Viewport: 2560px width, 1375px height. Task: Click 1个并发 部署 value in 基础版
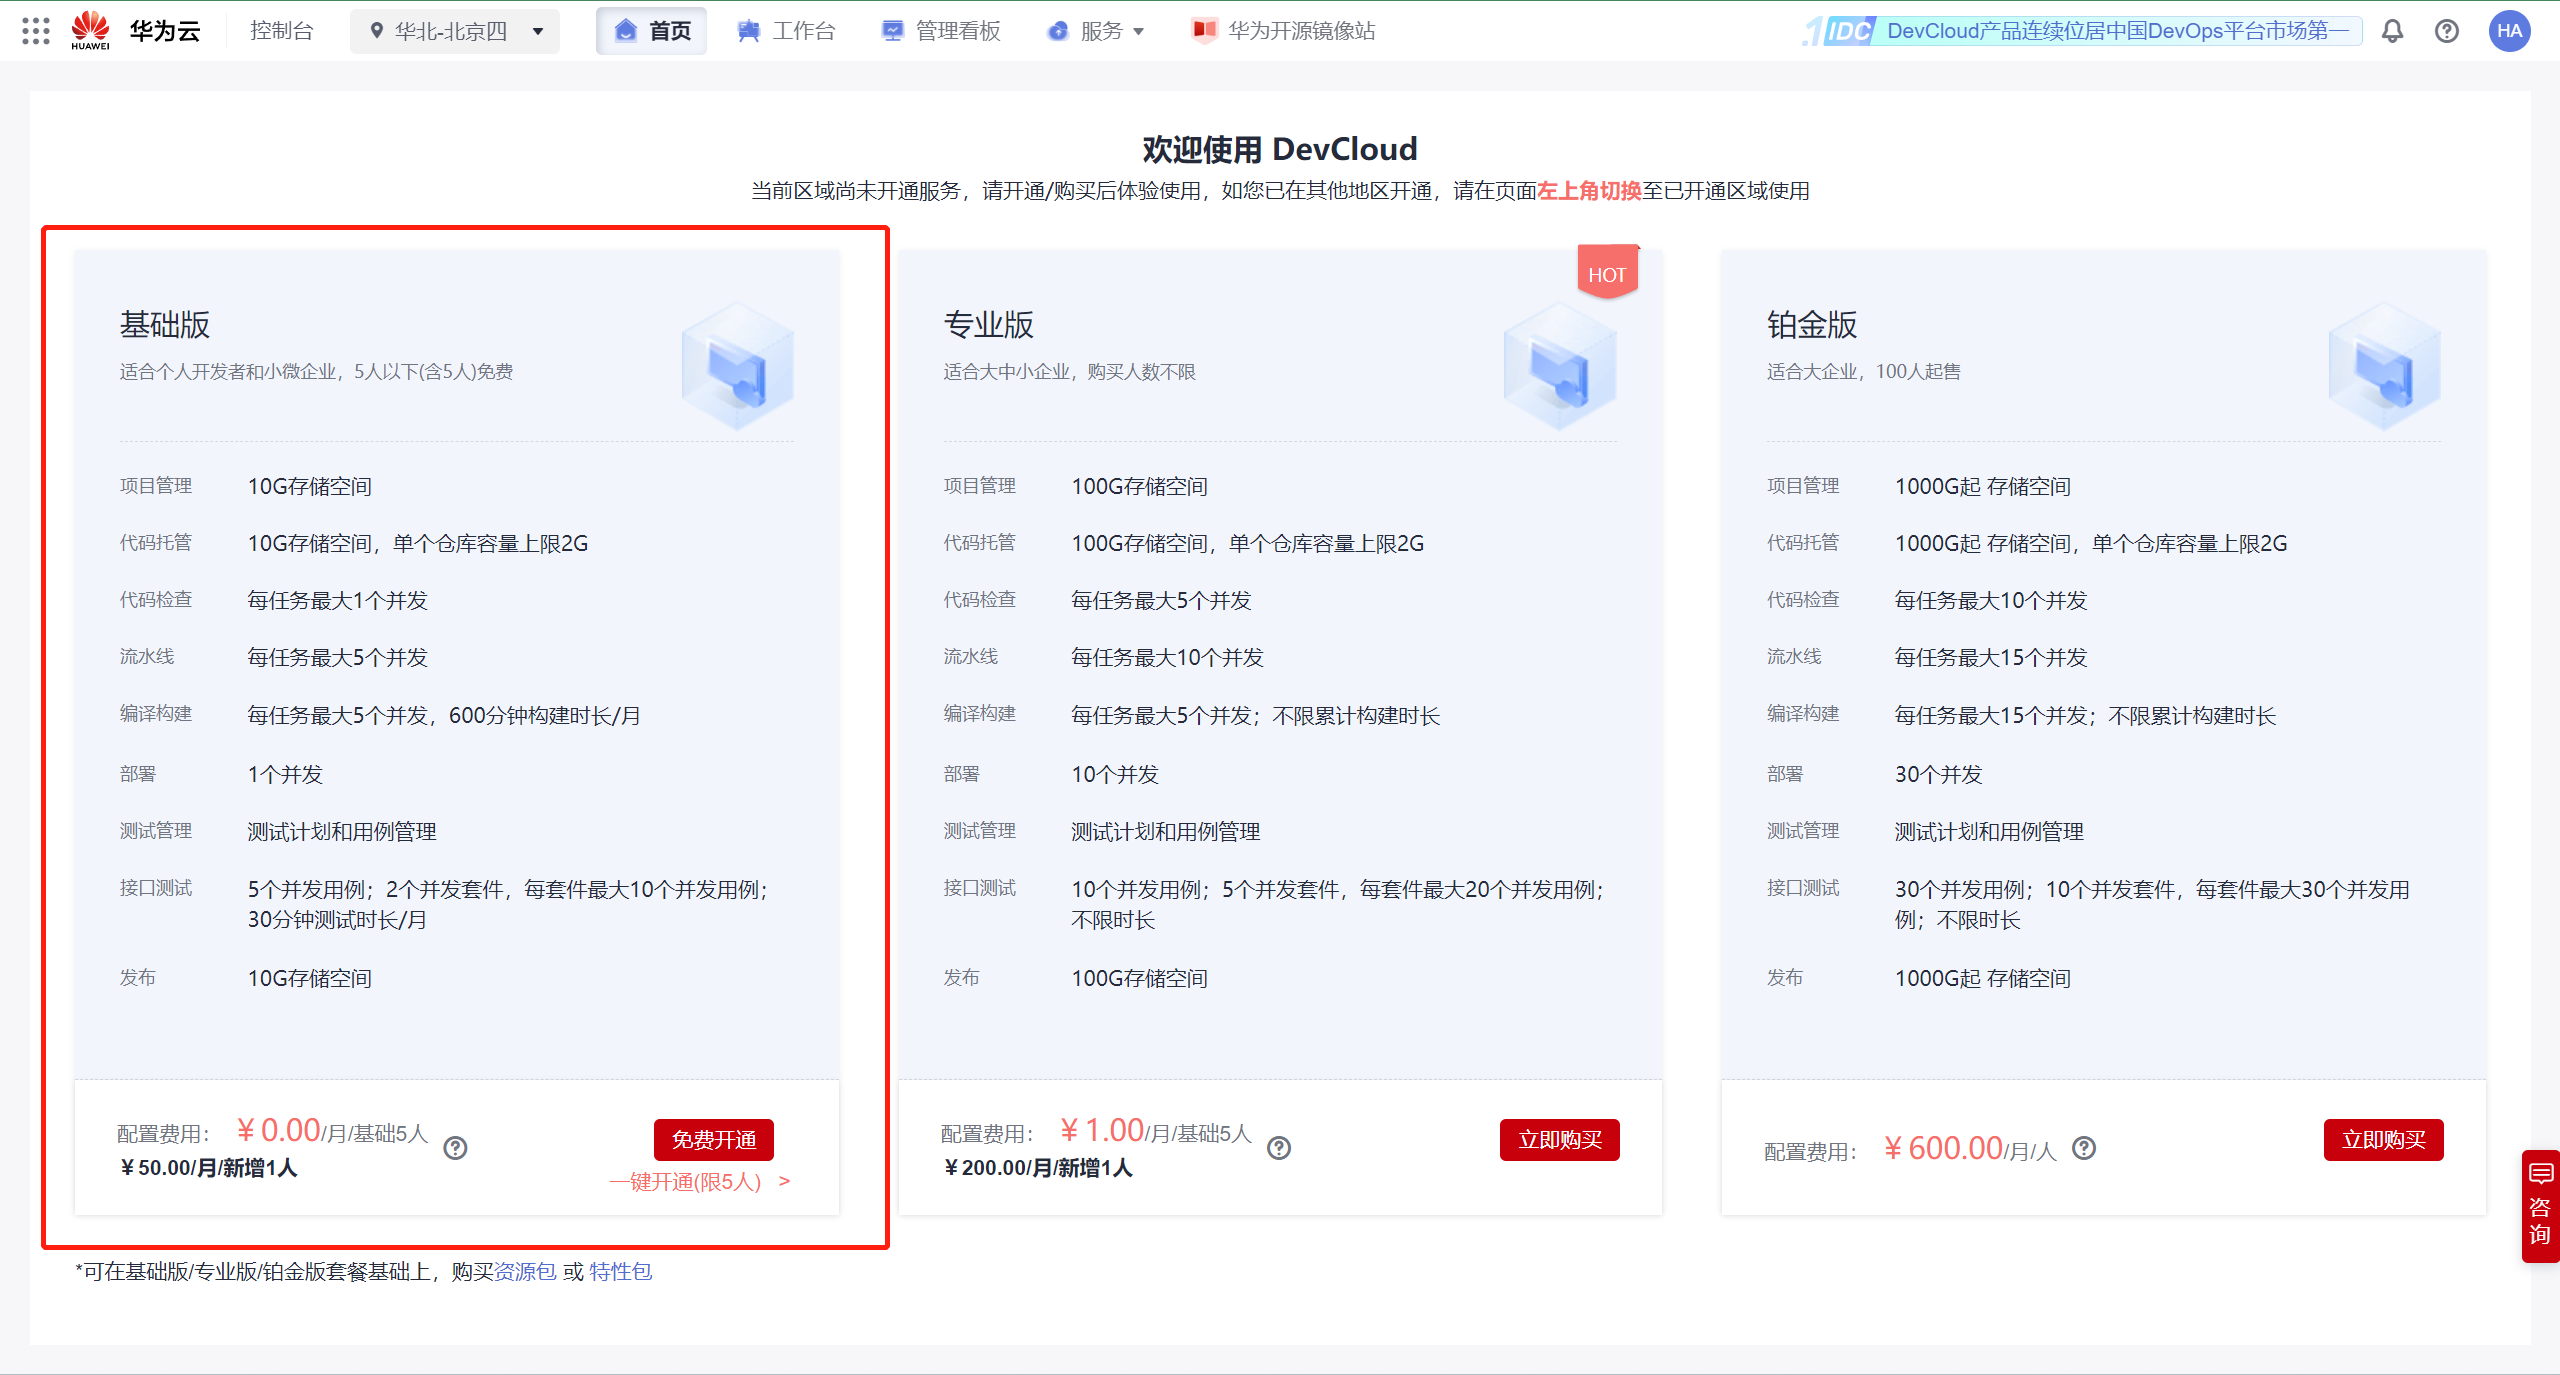pyautogui.click(x=285, y=774)
